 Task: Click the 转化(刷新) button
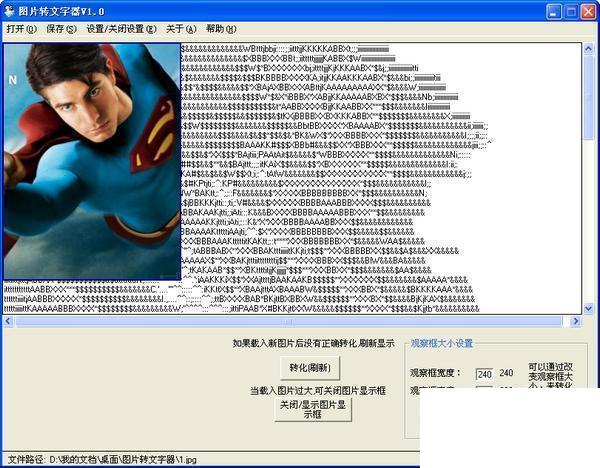pyautogui.click(x=310, y=368)
